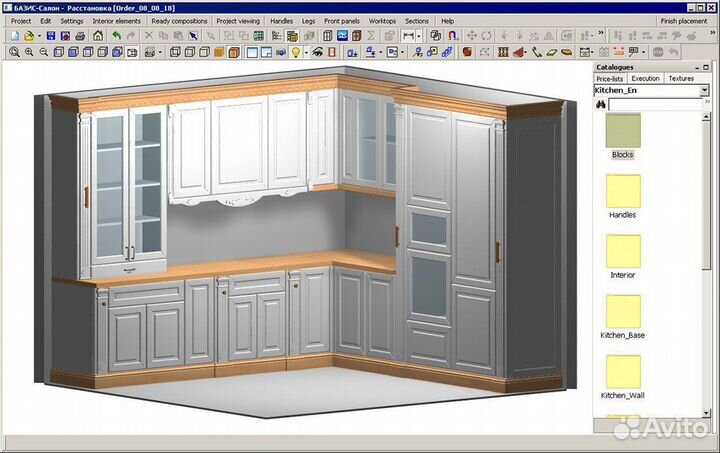Click the Home house icon
Image resolution: width=720 pixels, height=453 pixels.
tap(98, 36)
